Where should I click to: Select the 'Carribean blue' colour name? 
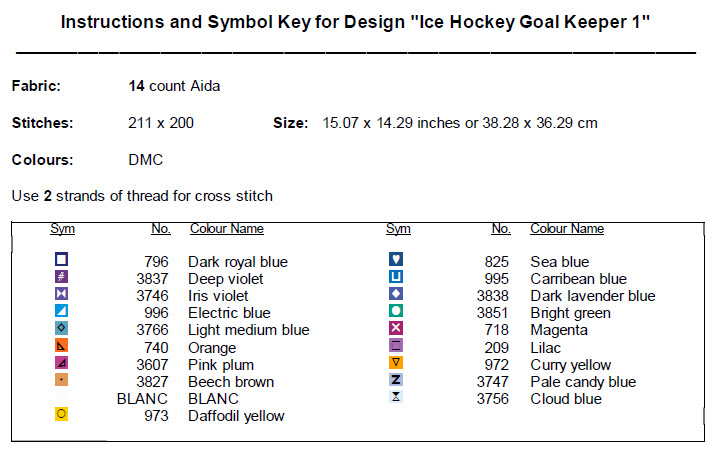578,279
